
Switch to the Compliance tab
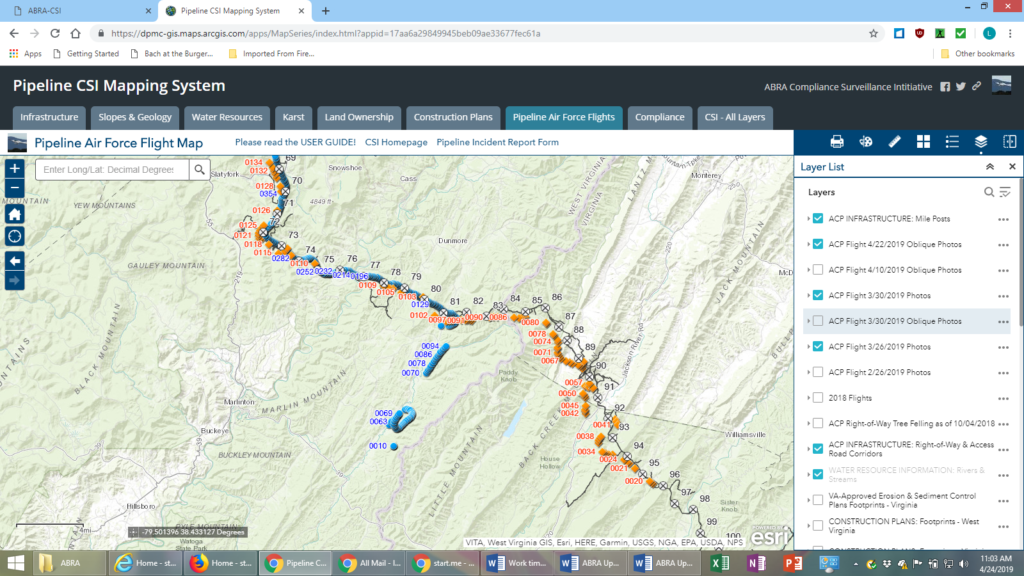660,117
